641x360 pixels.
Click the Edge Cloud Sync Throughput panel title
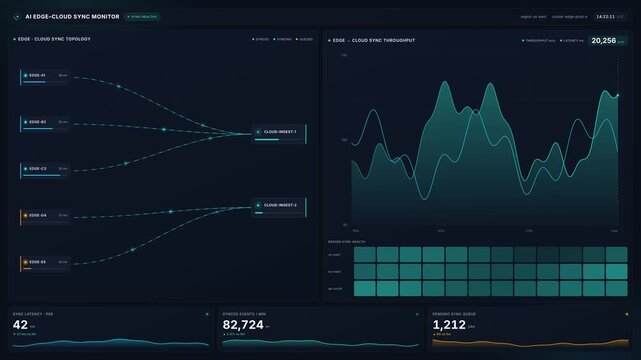(374, 40)
